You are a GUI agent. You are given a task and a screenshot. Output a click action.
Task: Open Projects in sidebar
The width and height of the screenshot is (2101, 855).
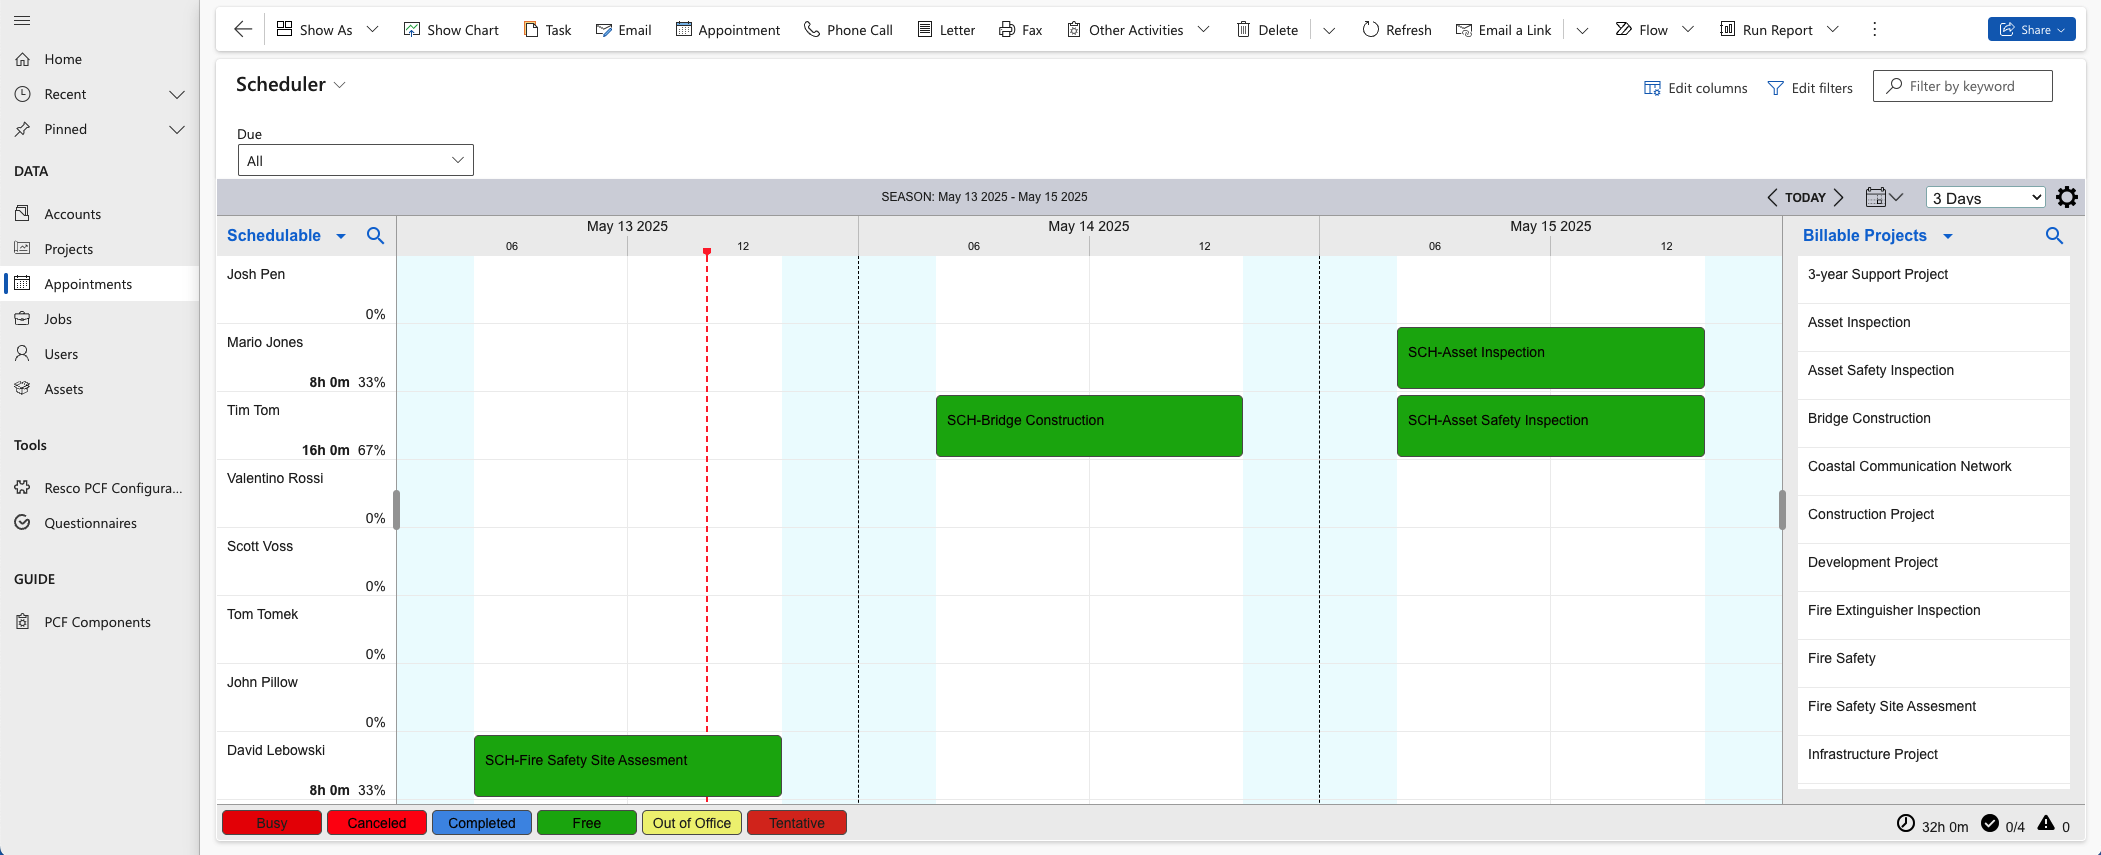(100, 249)
